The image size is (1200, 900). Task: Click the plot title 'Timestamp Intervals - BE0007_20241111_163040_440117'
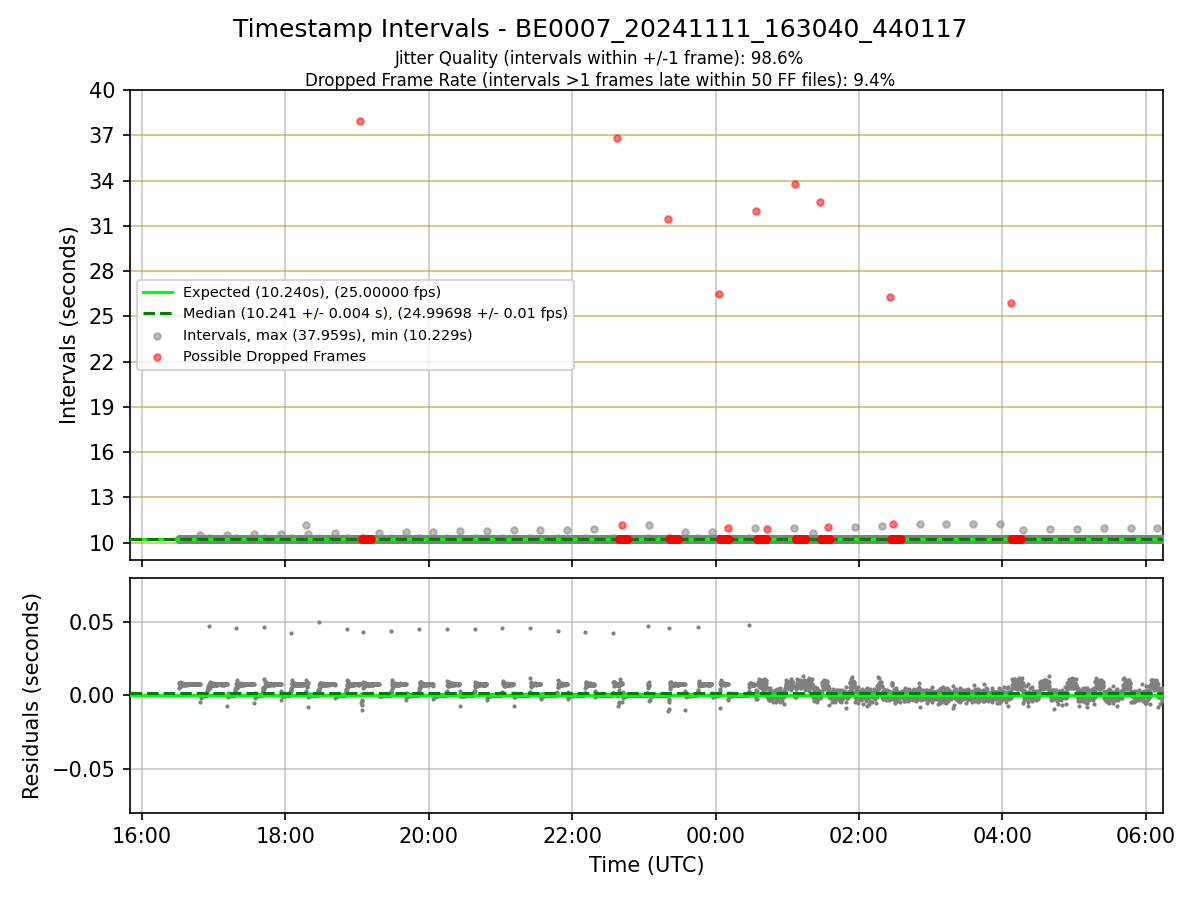pyautogui.click(x=600, y=29)
